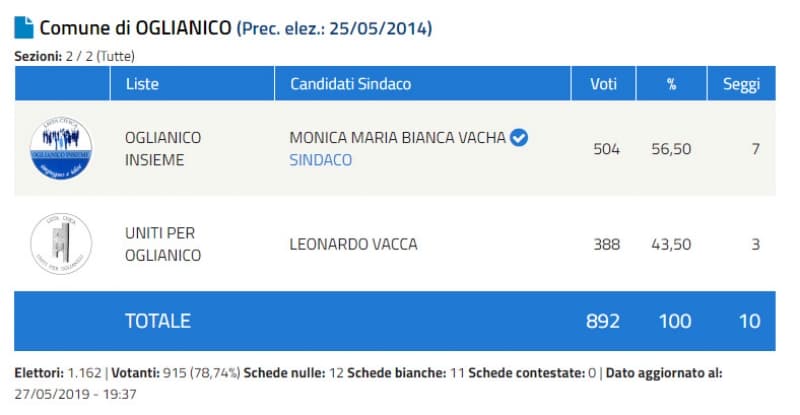Click the percentage column header
The width and height of the screenshot is (800, 415).
[671, 83]
